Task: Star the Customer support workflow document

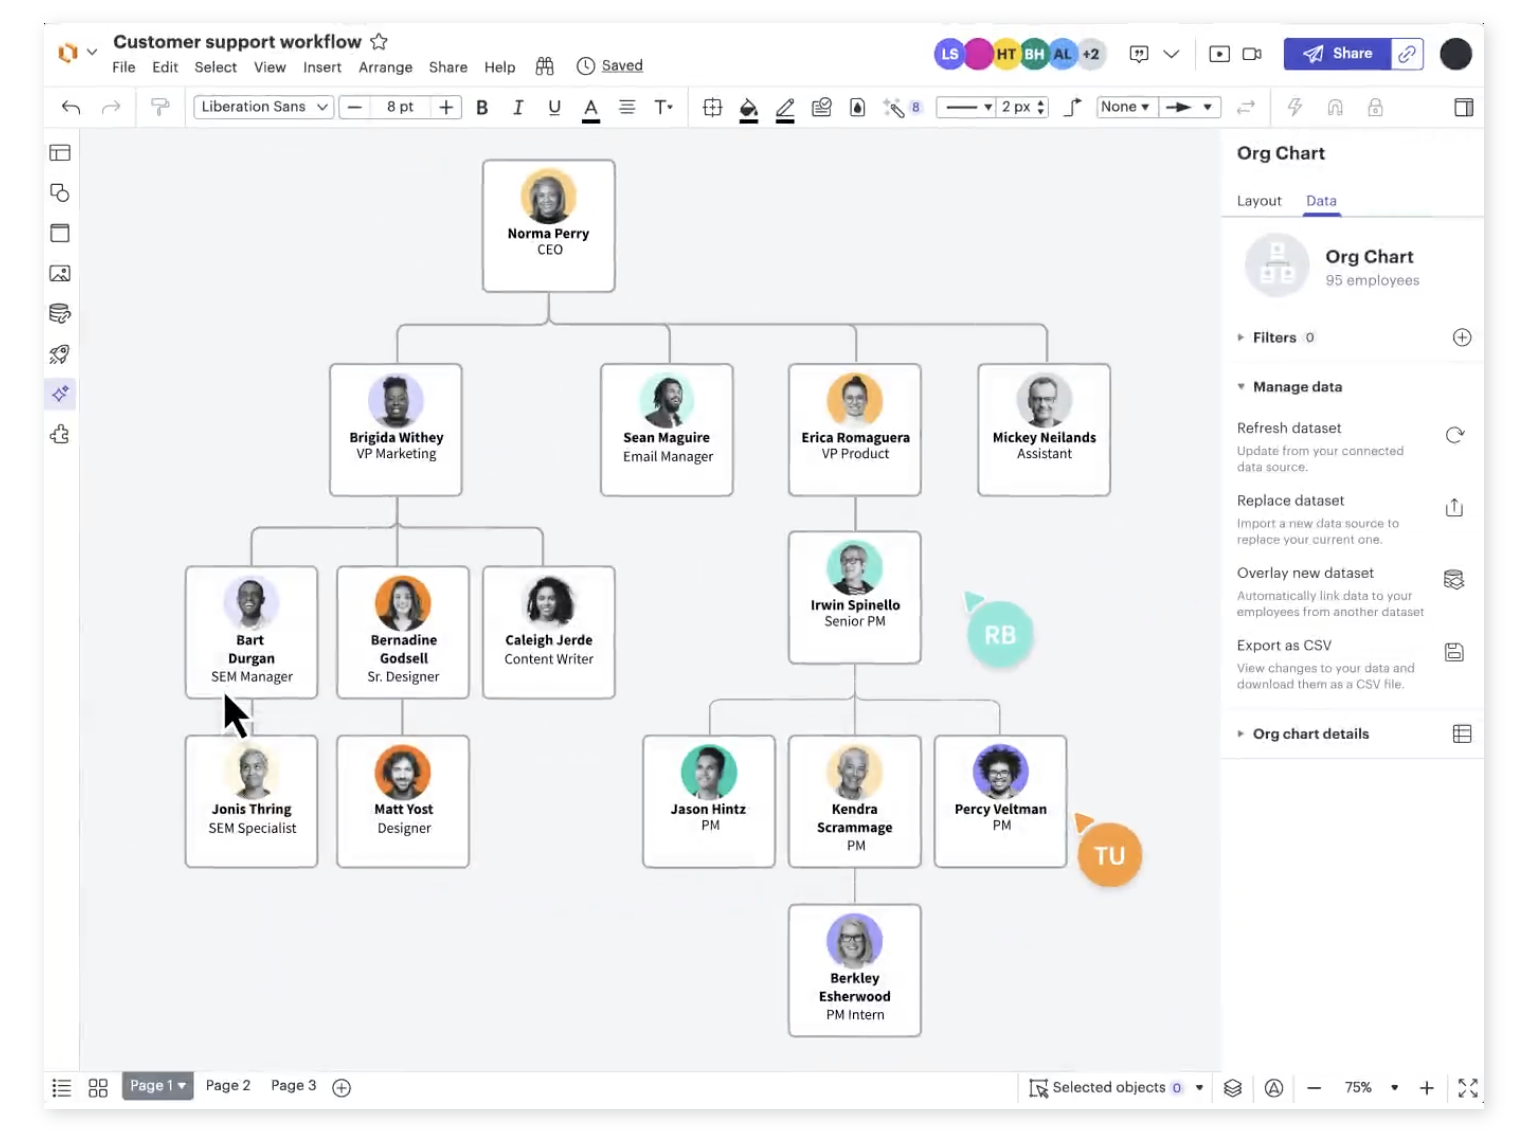Action: coord(379,42)
